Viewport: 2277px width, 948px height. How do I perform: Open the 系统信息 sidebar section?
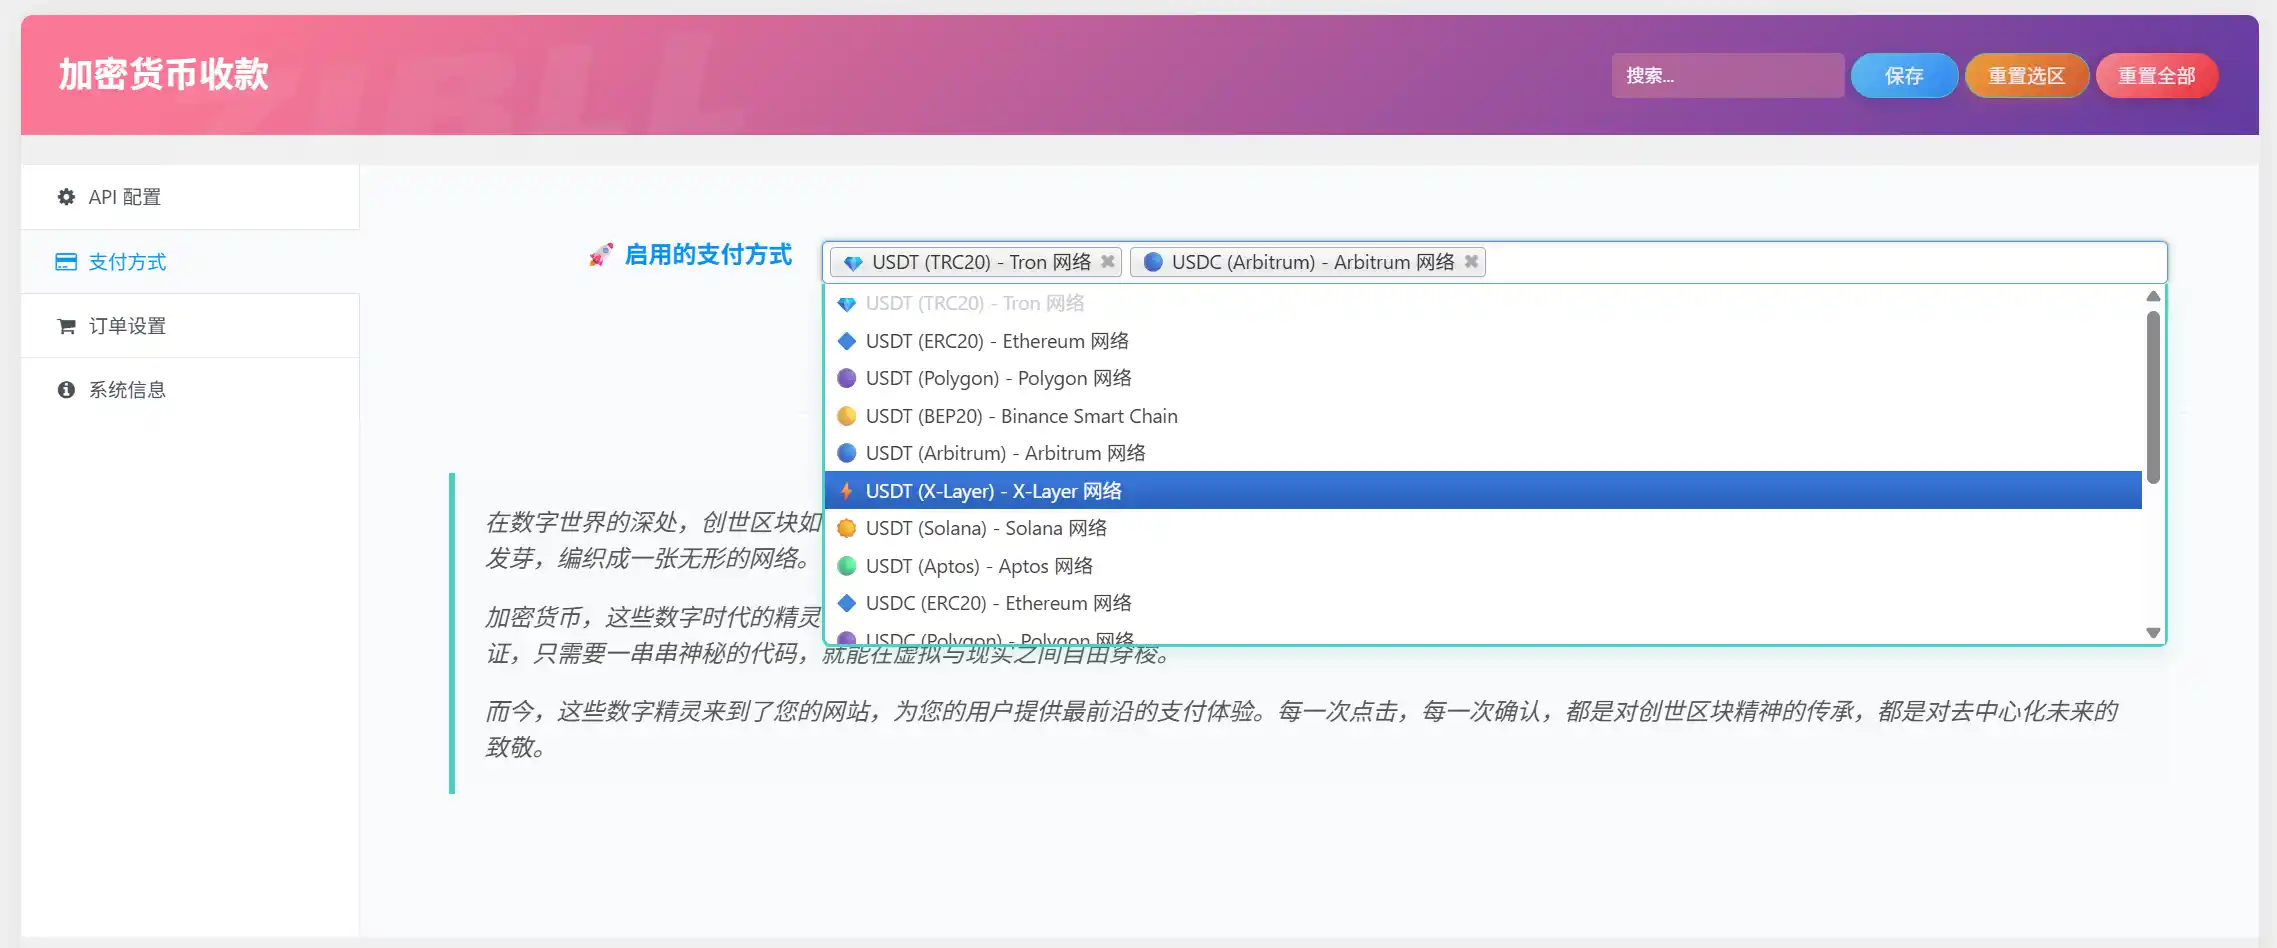[x=127, y=390]
